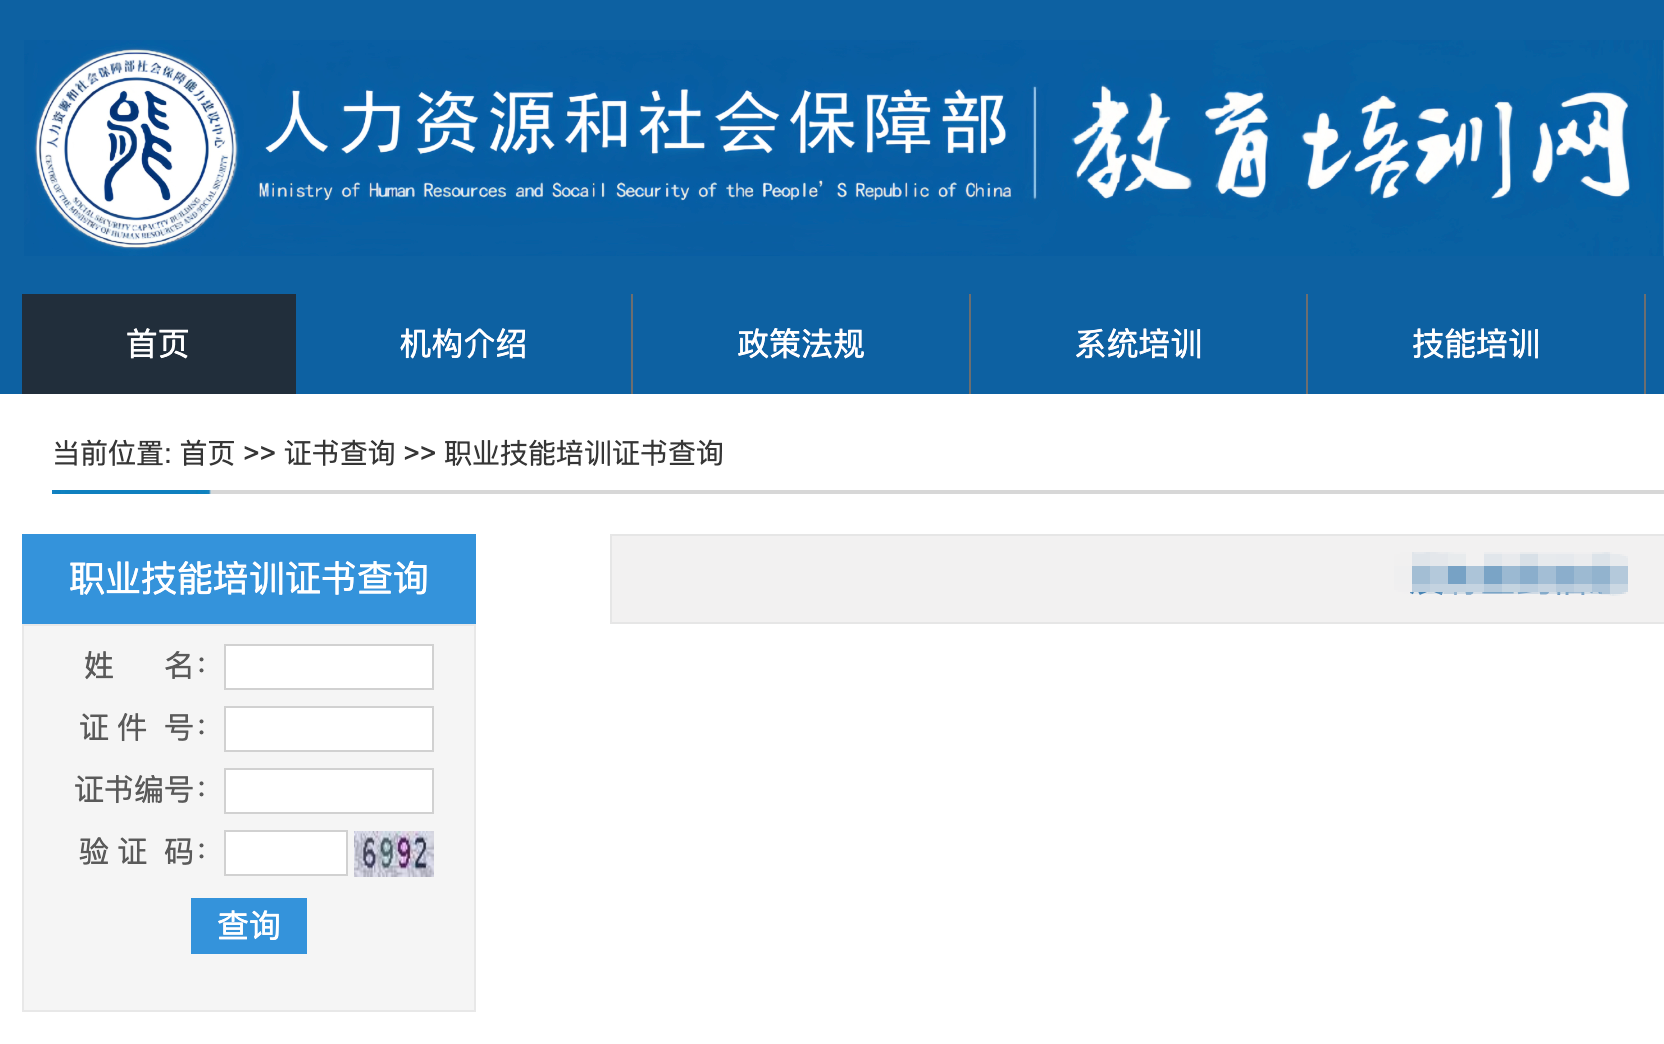This screenshot has width=1664, height=1044.
Task: Open the 系统培训 navigation tab
Action: tap(1138, 344)
